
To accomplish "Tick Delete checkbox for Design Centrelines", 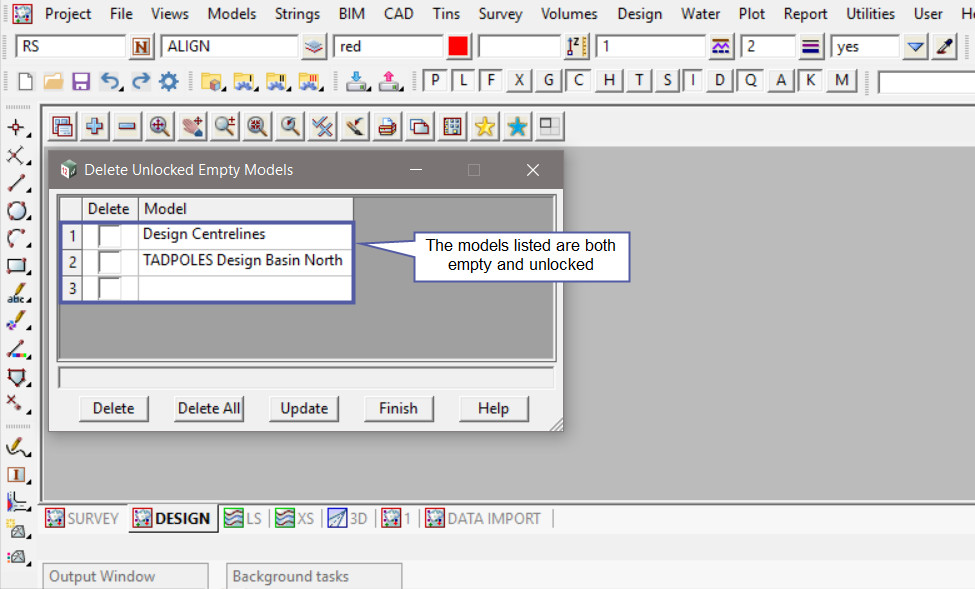I will (x=109, y=235).
